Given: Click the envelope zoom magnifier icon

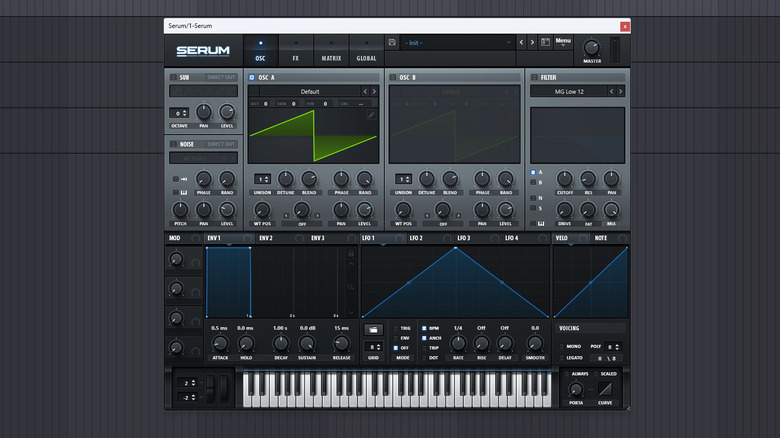Looking at the screenshot, I should click(x=351, y=287).
